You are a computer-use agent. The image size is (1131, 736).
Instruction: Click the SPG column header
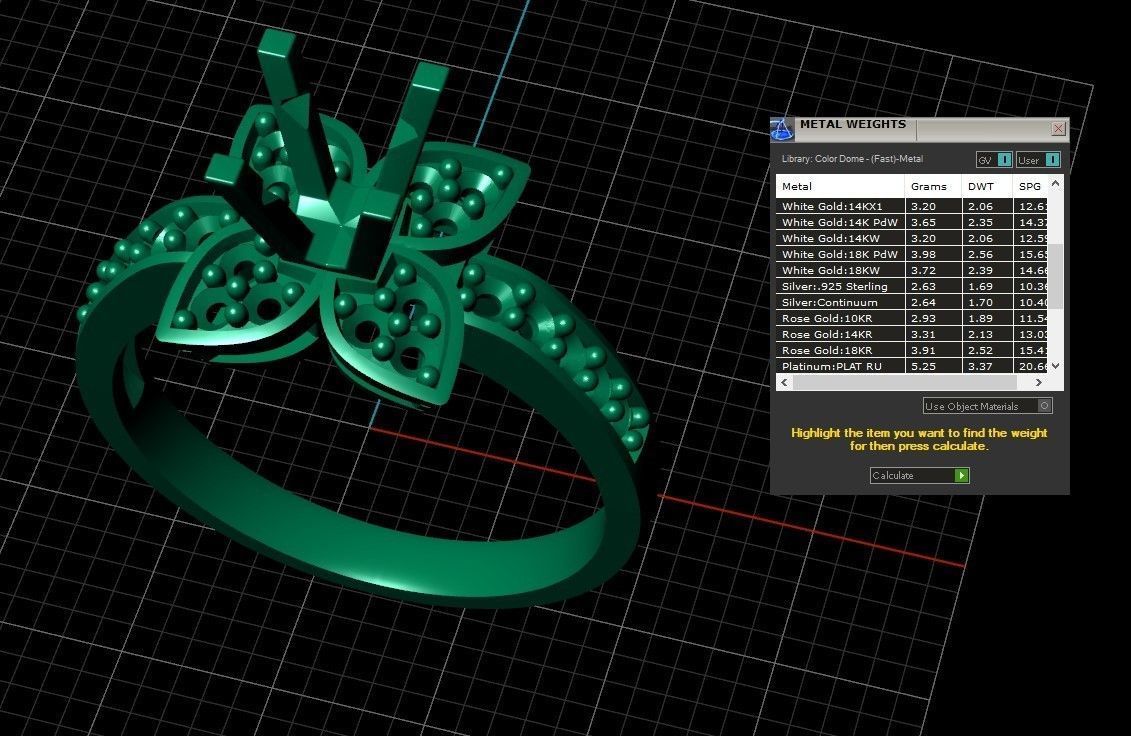coord(1030,186)
